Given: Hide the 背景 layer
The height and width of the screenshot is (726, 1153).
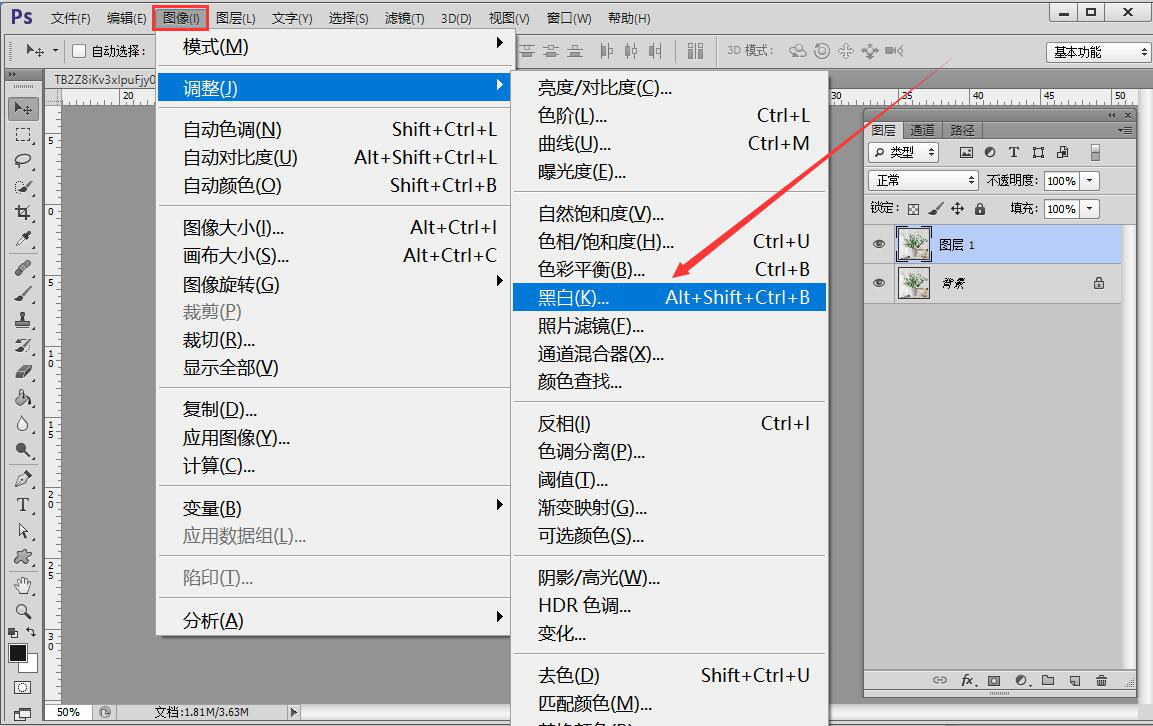Looking at the screenshot, I should click(879, 283).
